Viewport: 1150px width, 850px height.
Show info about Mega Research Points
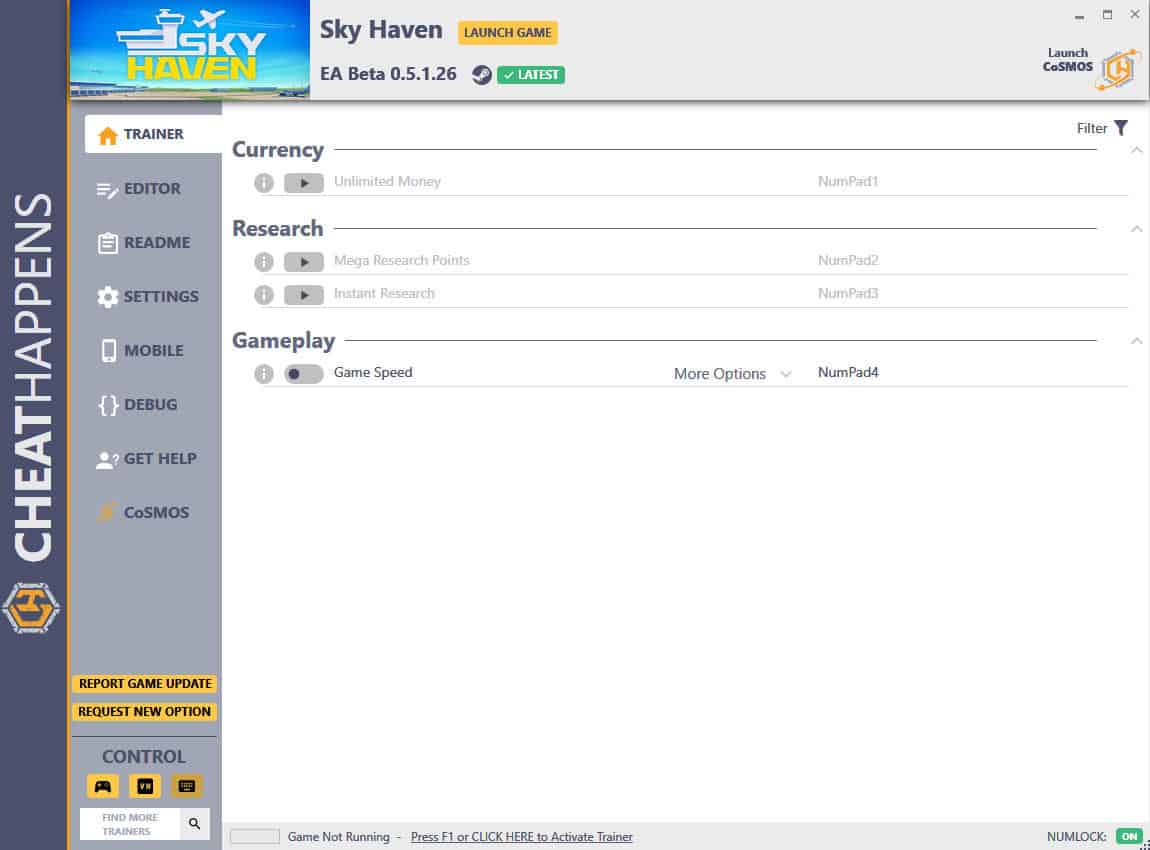click(x=264, y=261)
